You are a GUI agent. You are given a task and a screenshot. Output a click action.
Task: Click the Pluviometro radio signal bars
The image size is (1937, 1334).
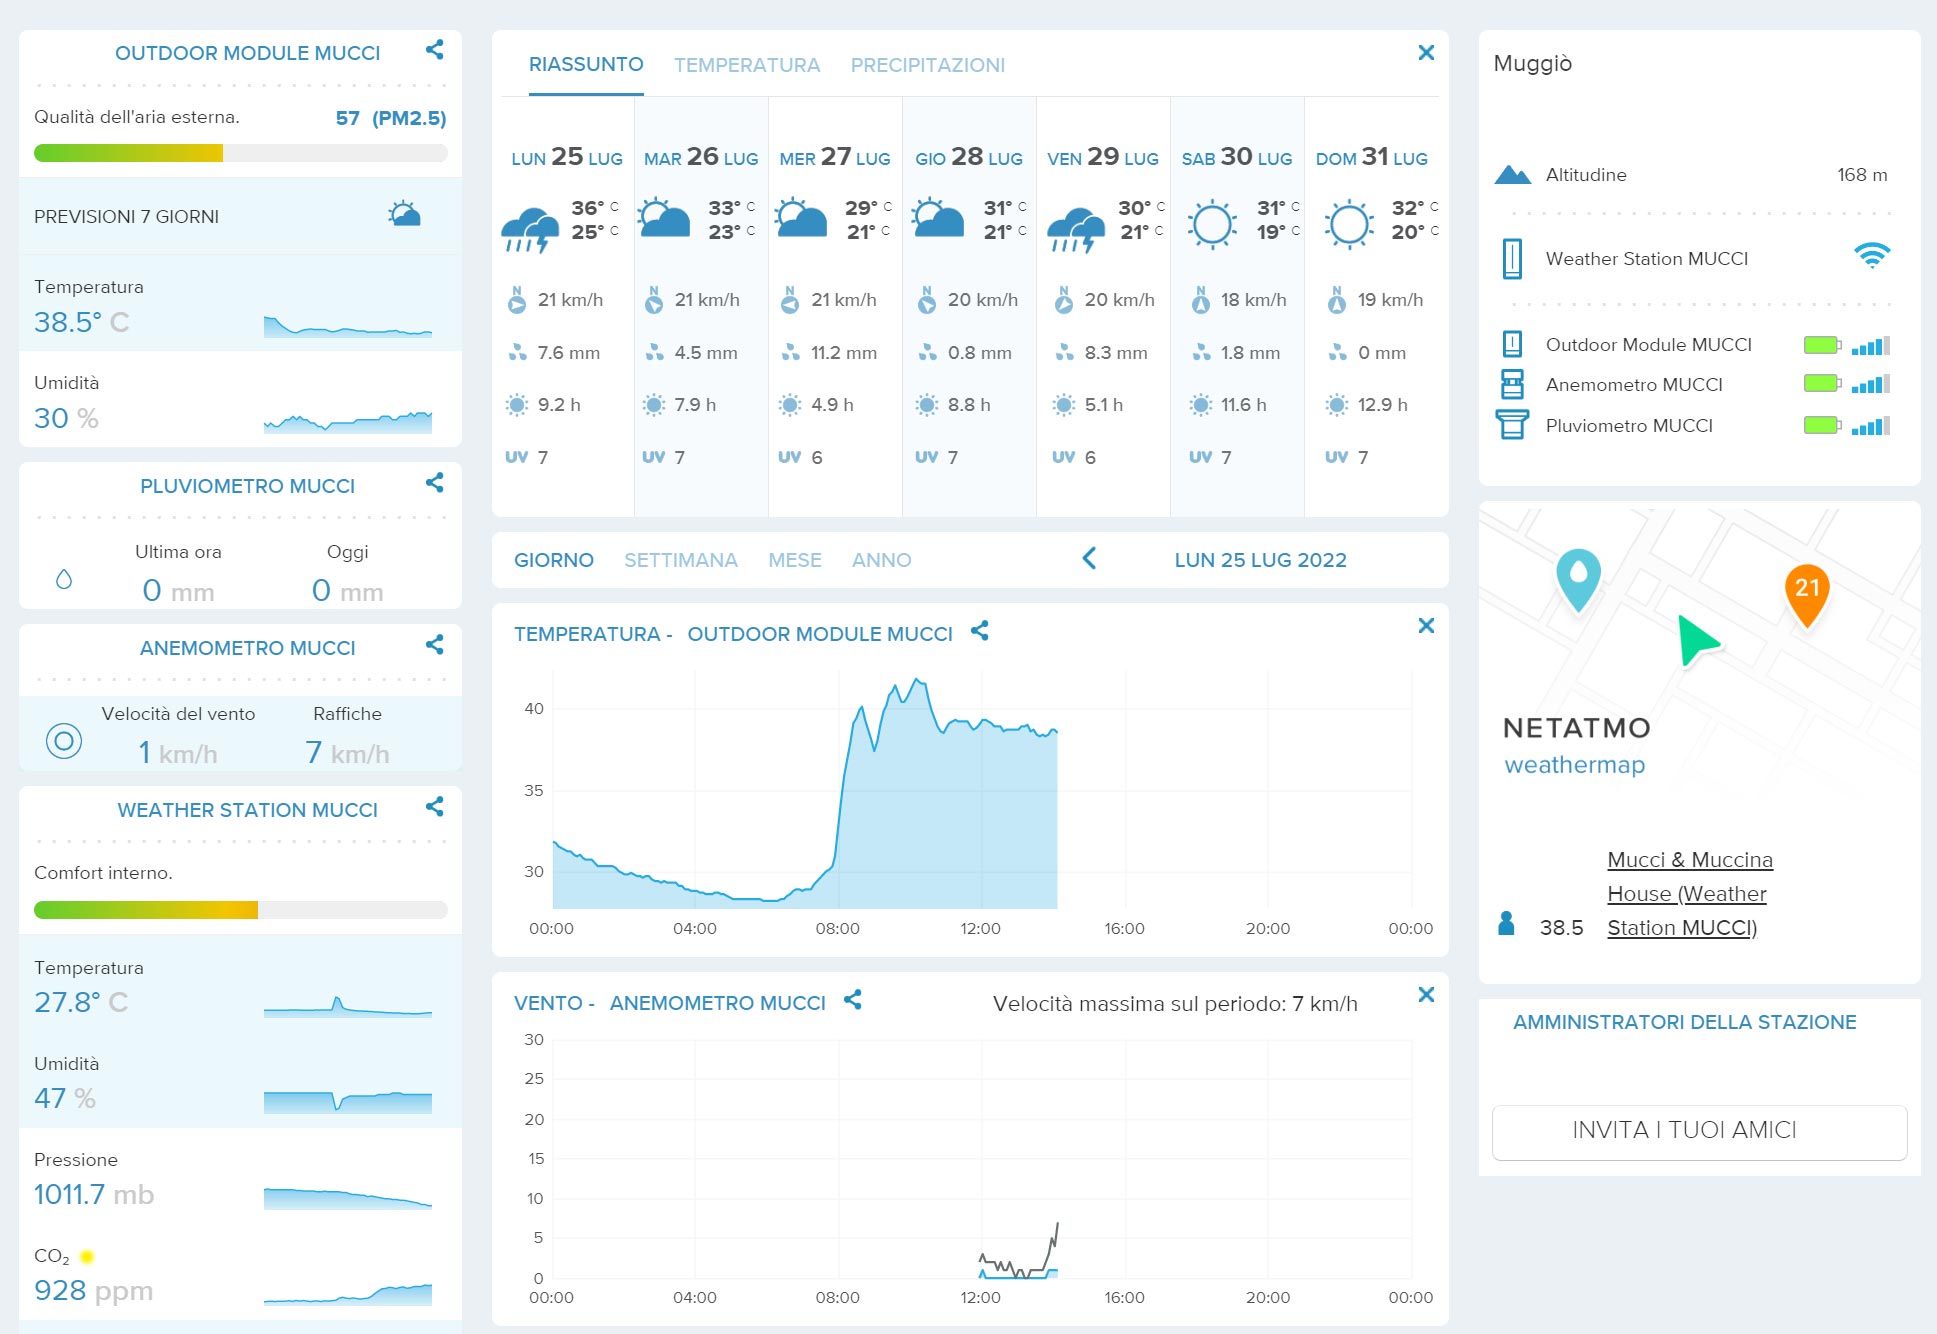[x=1871, y=426]
